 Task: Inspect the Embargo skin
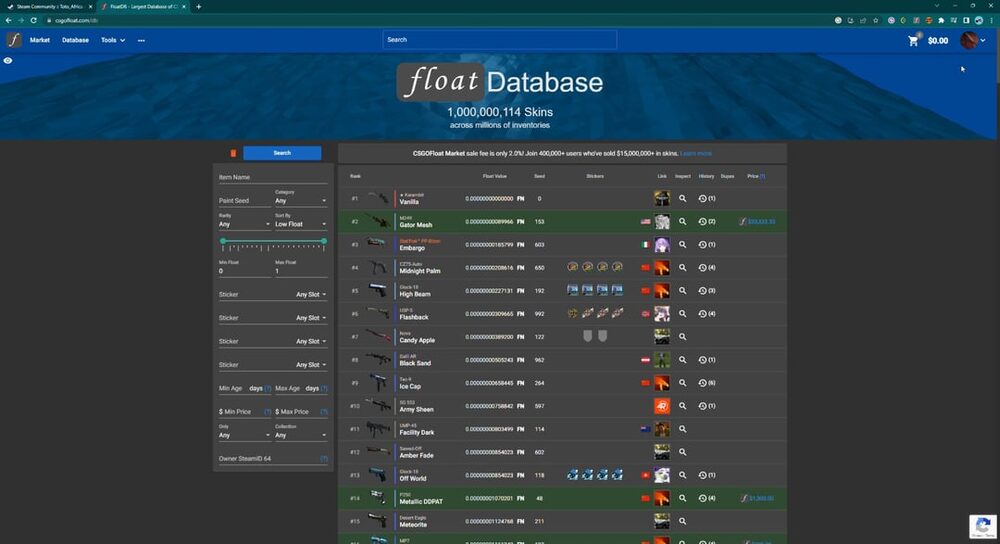682,244
